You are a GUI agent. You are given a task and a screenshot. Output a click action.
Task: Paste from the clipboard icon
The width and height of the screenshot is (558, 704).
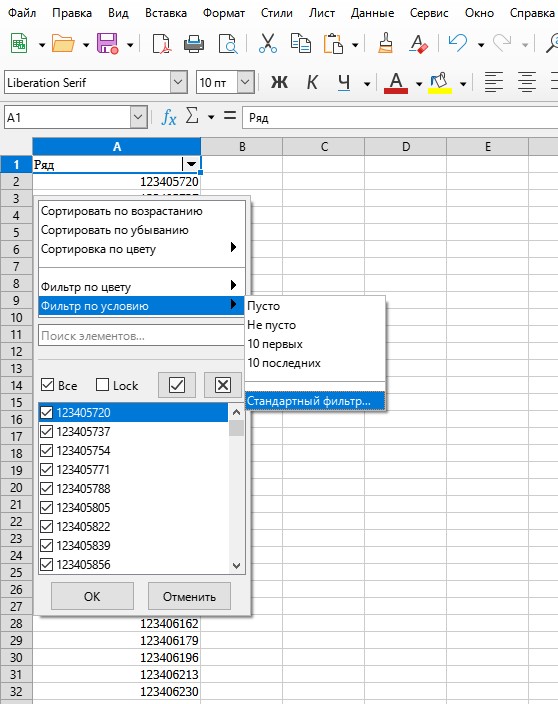click(x=334, y=44)
